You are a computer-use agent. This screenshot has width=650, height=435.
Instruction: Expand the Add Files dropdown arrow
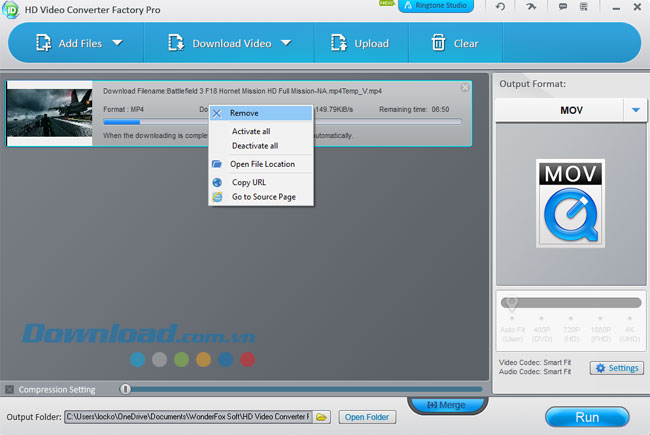pyautogui.click(x=117, y=43)
